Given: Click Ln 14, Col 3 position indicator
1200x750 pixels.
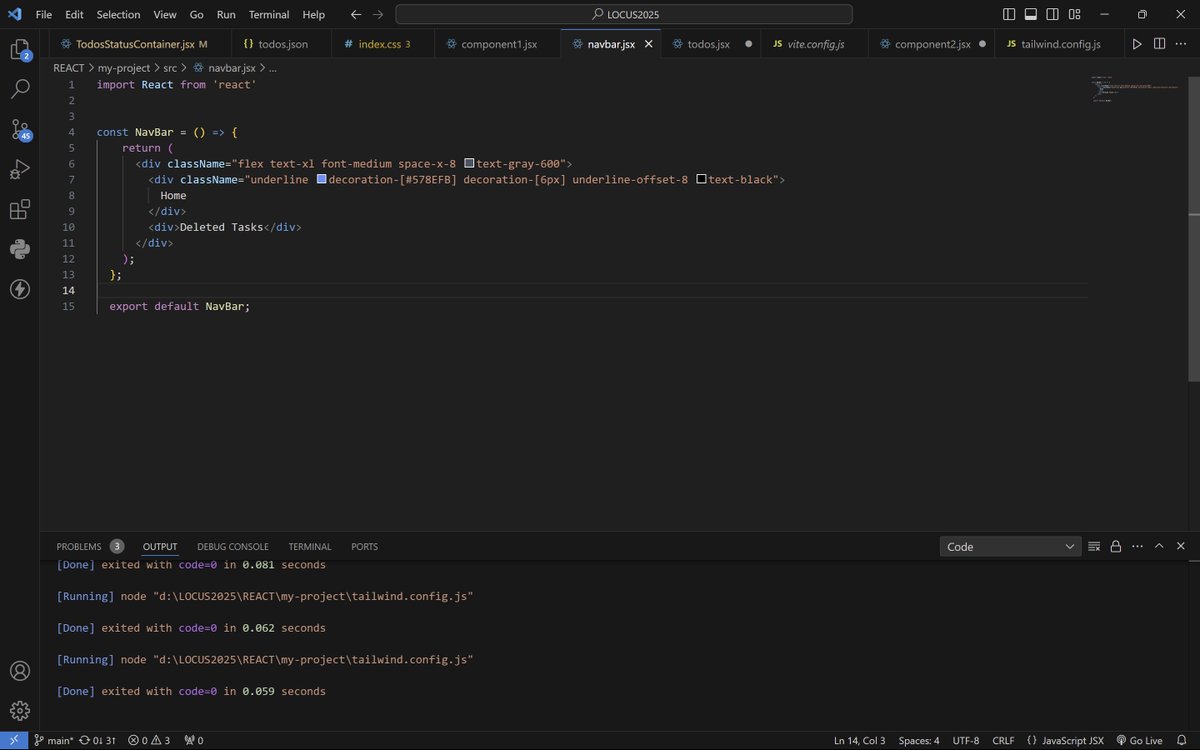Looking at the screenshot, I should (x=860, y=740).
